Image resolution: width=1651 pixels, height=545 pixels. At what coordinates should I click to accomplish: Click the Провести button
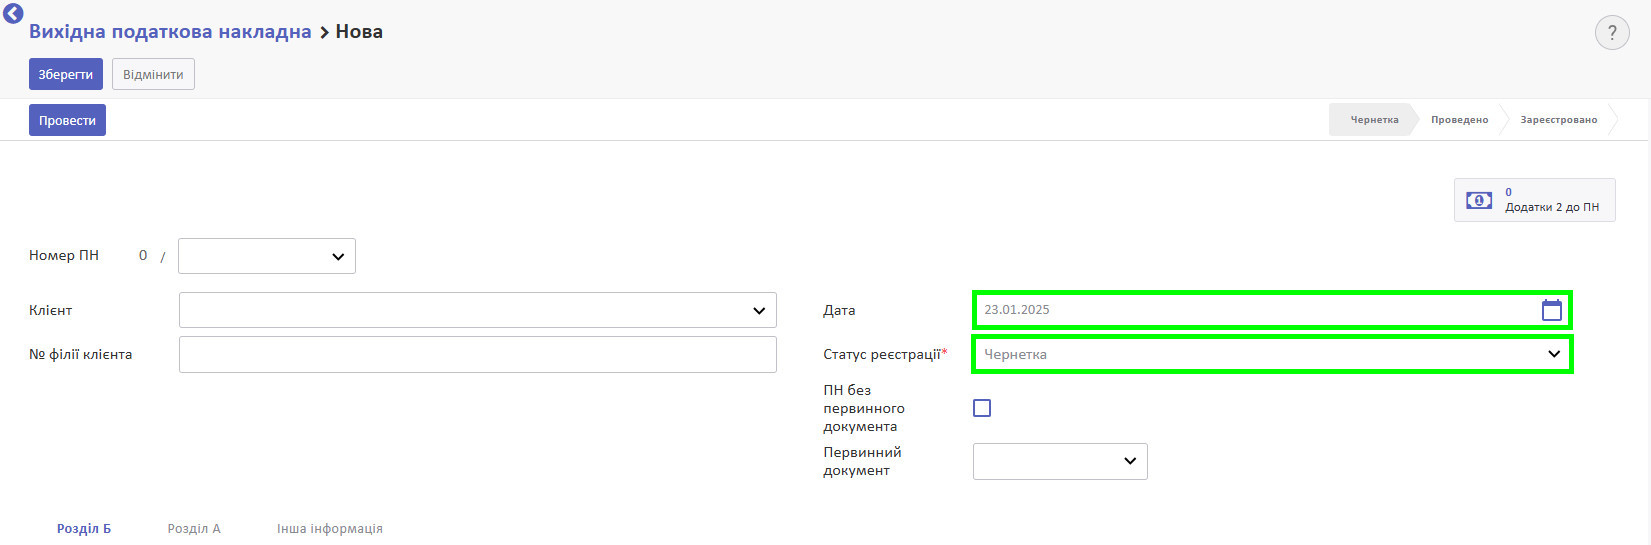click(67, 120)
